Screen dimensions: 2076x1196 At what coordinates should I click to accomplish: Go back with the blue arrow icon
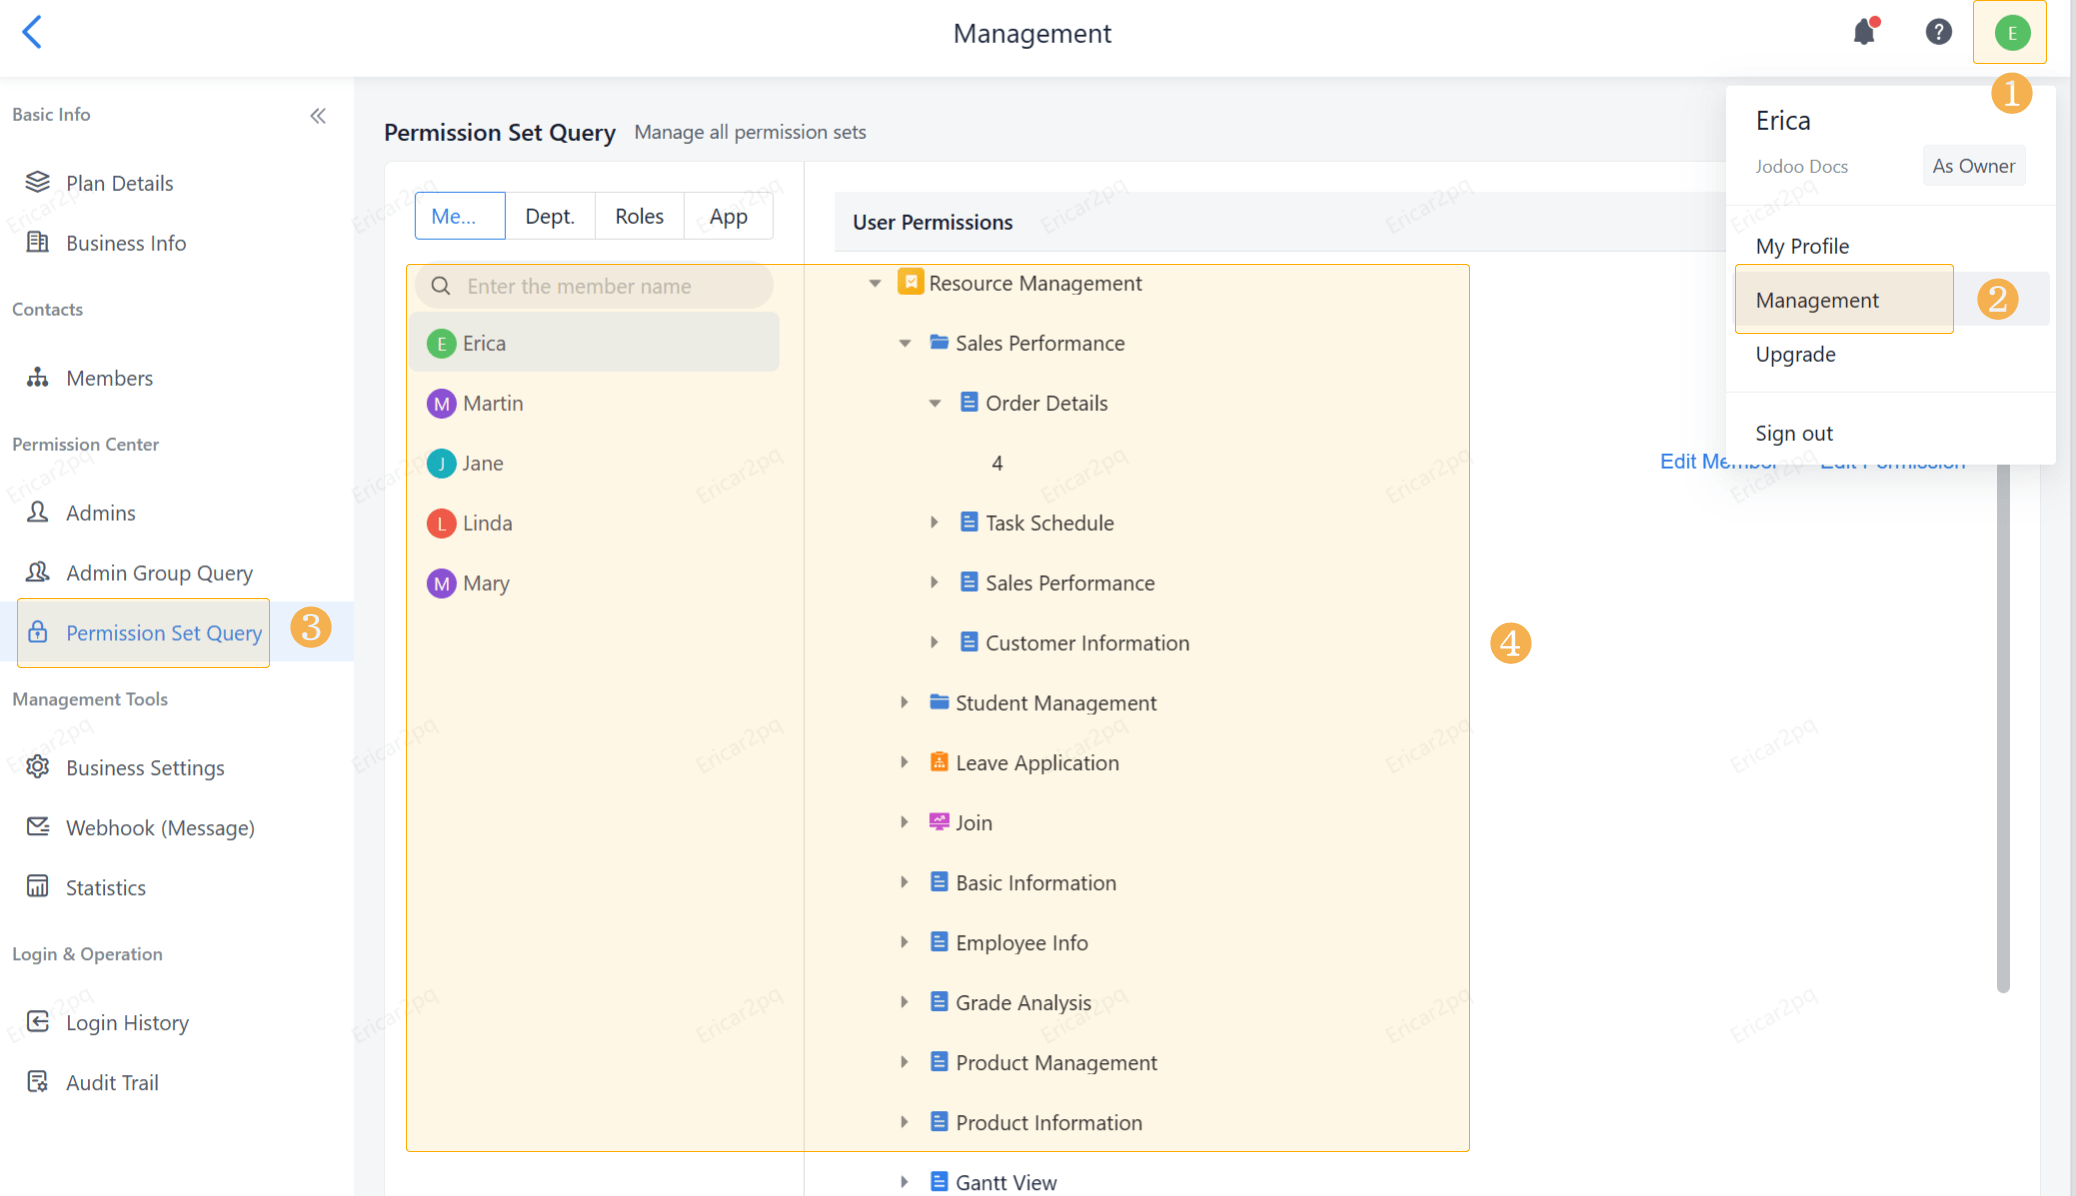point(32,32)
